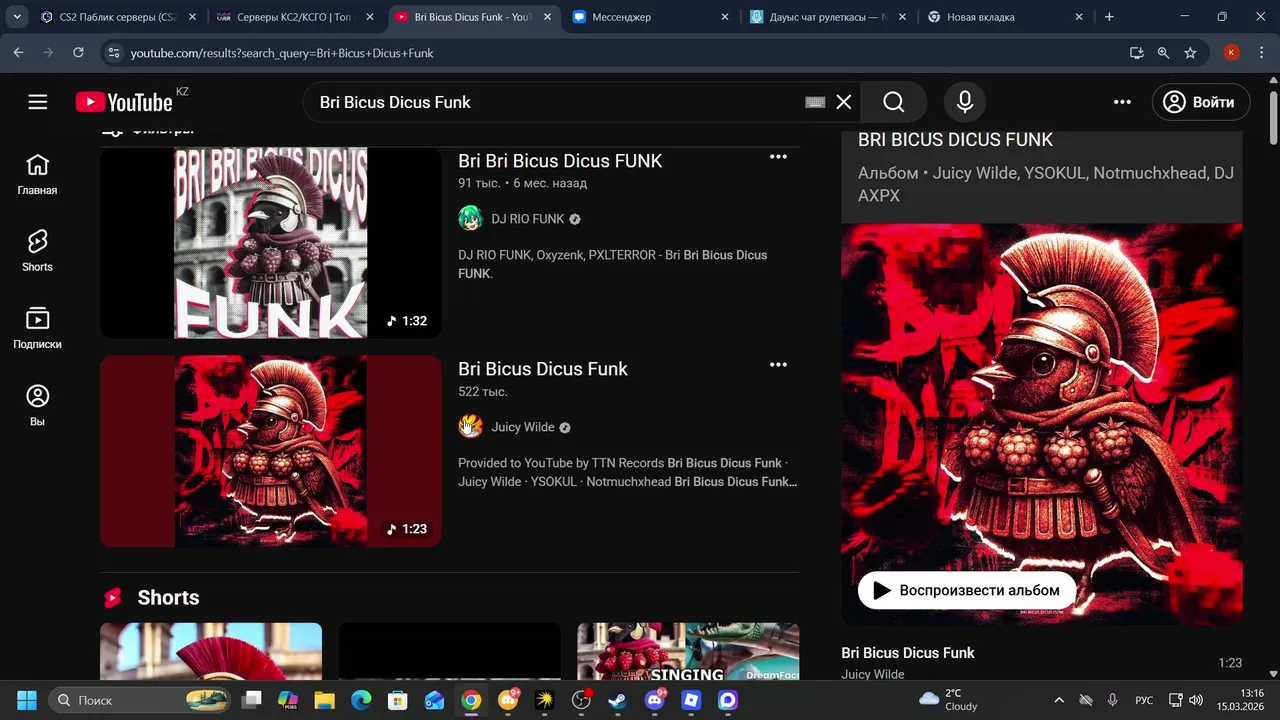Open the Вы section in the sidebar
The image size is (1280, 720).
click(x=37, y=406)
